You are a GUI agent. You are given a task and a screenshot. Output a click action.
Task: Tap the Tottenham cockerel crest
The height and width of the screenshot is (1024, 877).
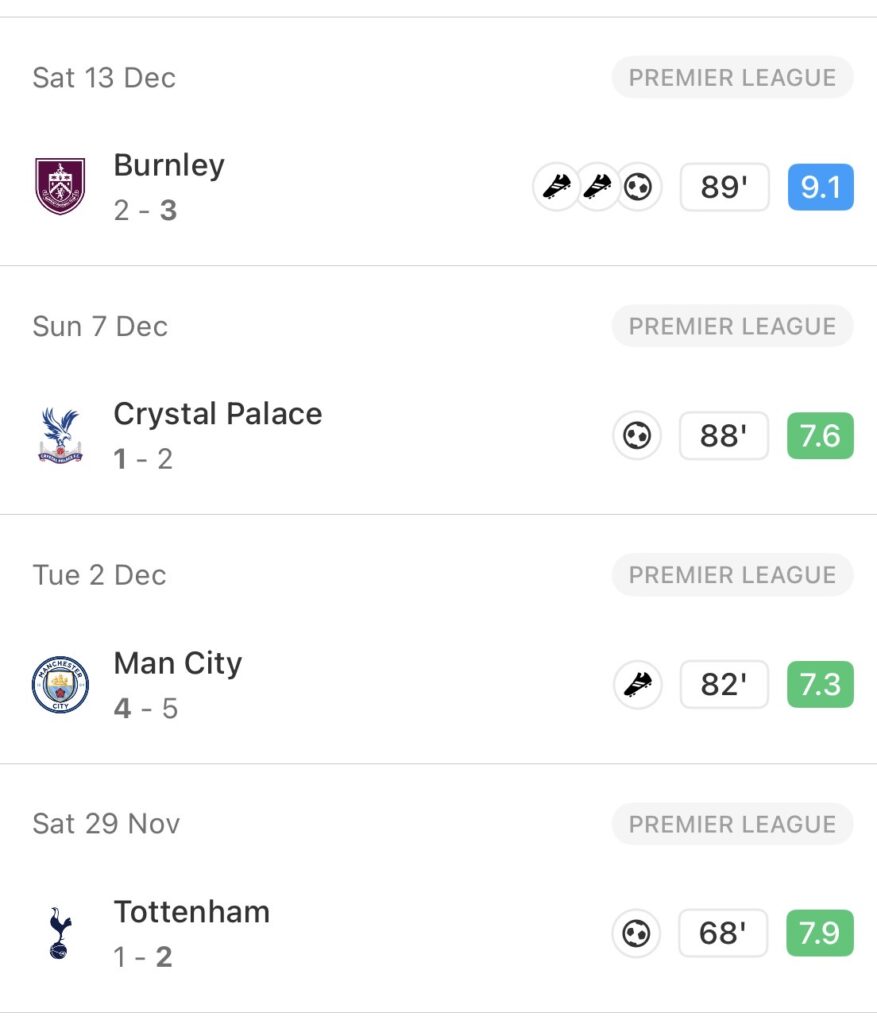pos(60,933)
